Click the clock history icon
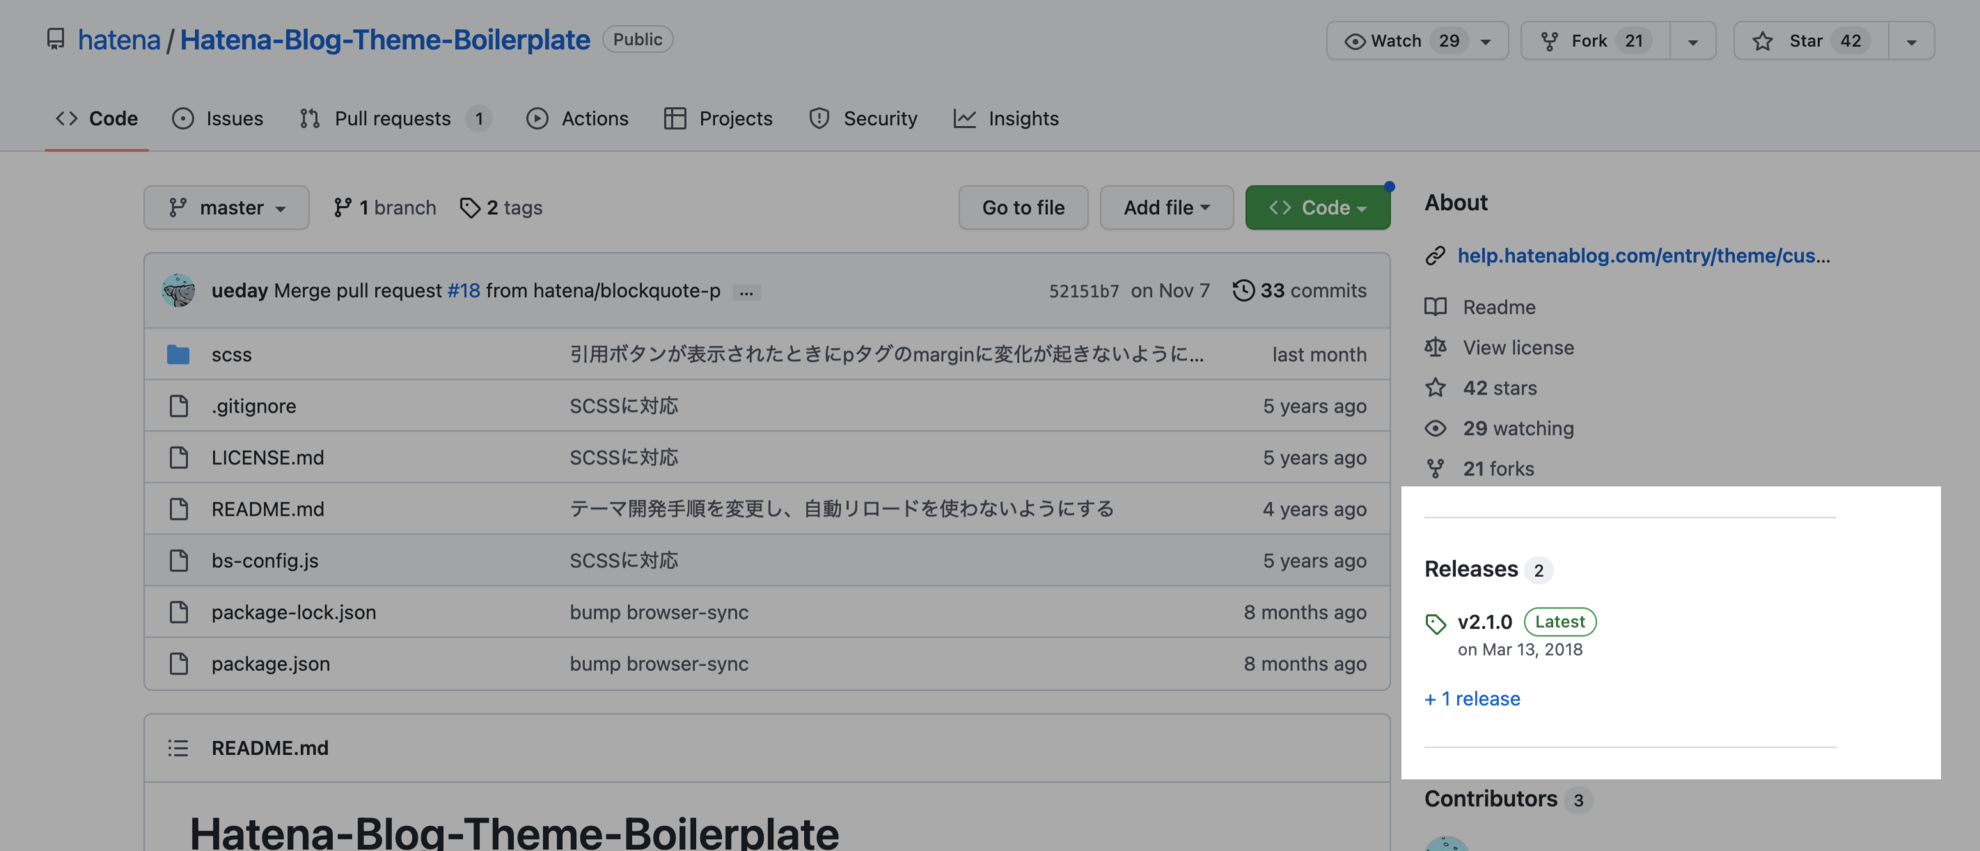Viewport: 1980px width, 851px height. click(1243, 290)
